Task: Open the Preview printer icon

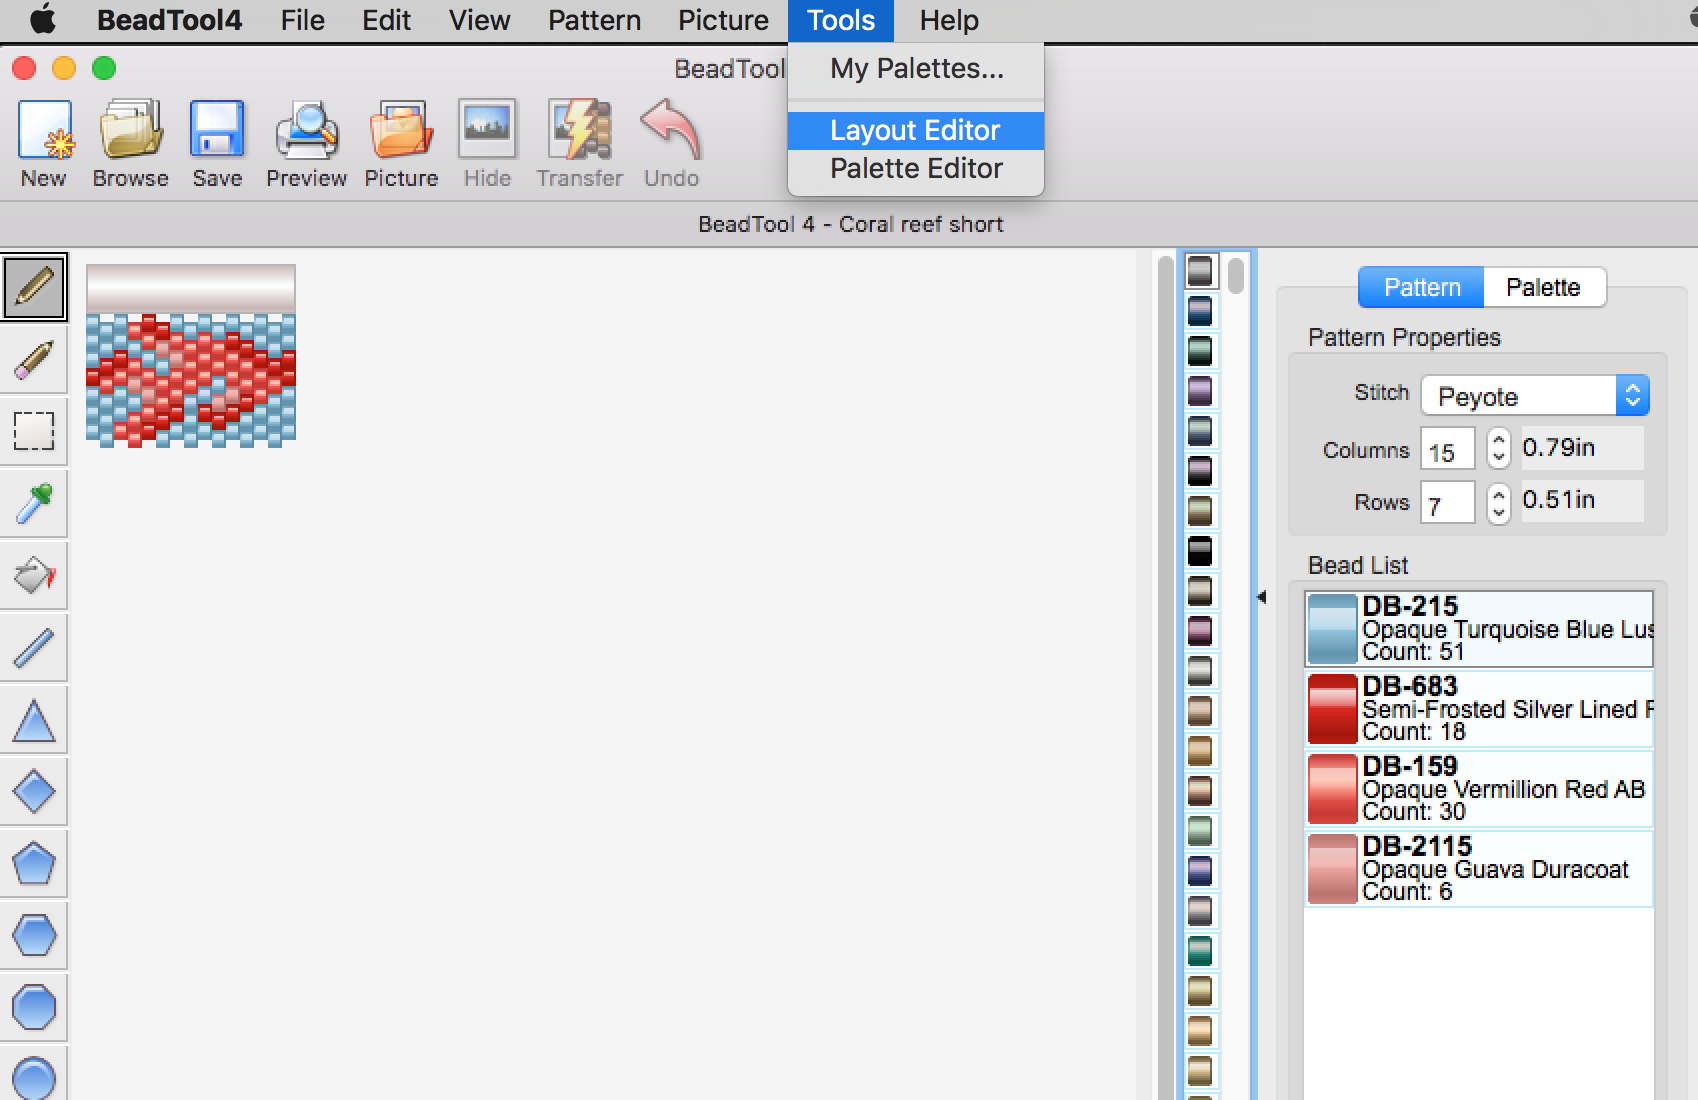Action: click(306, 130)
